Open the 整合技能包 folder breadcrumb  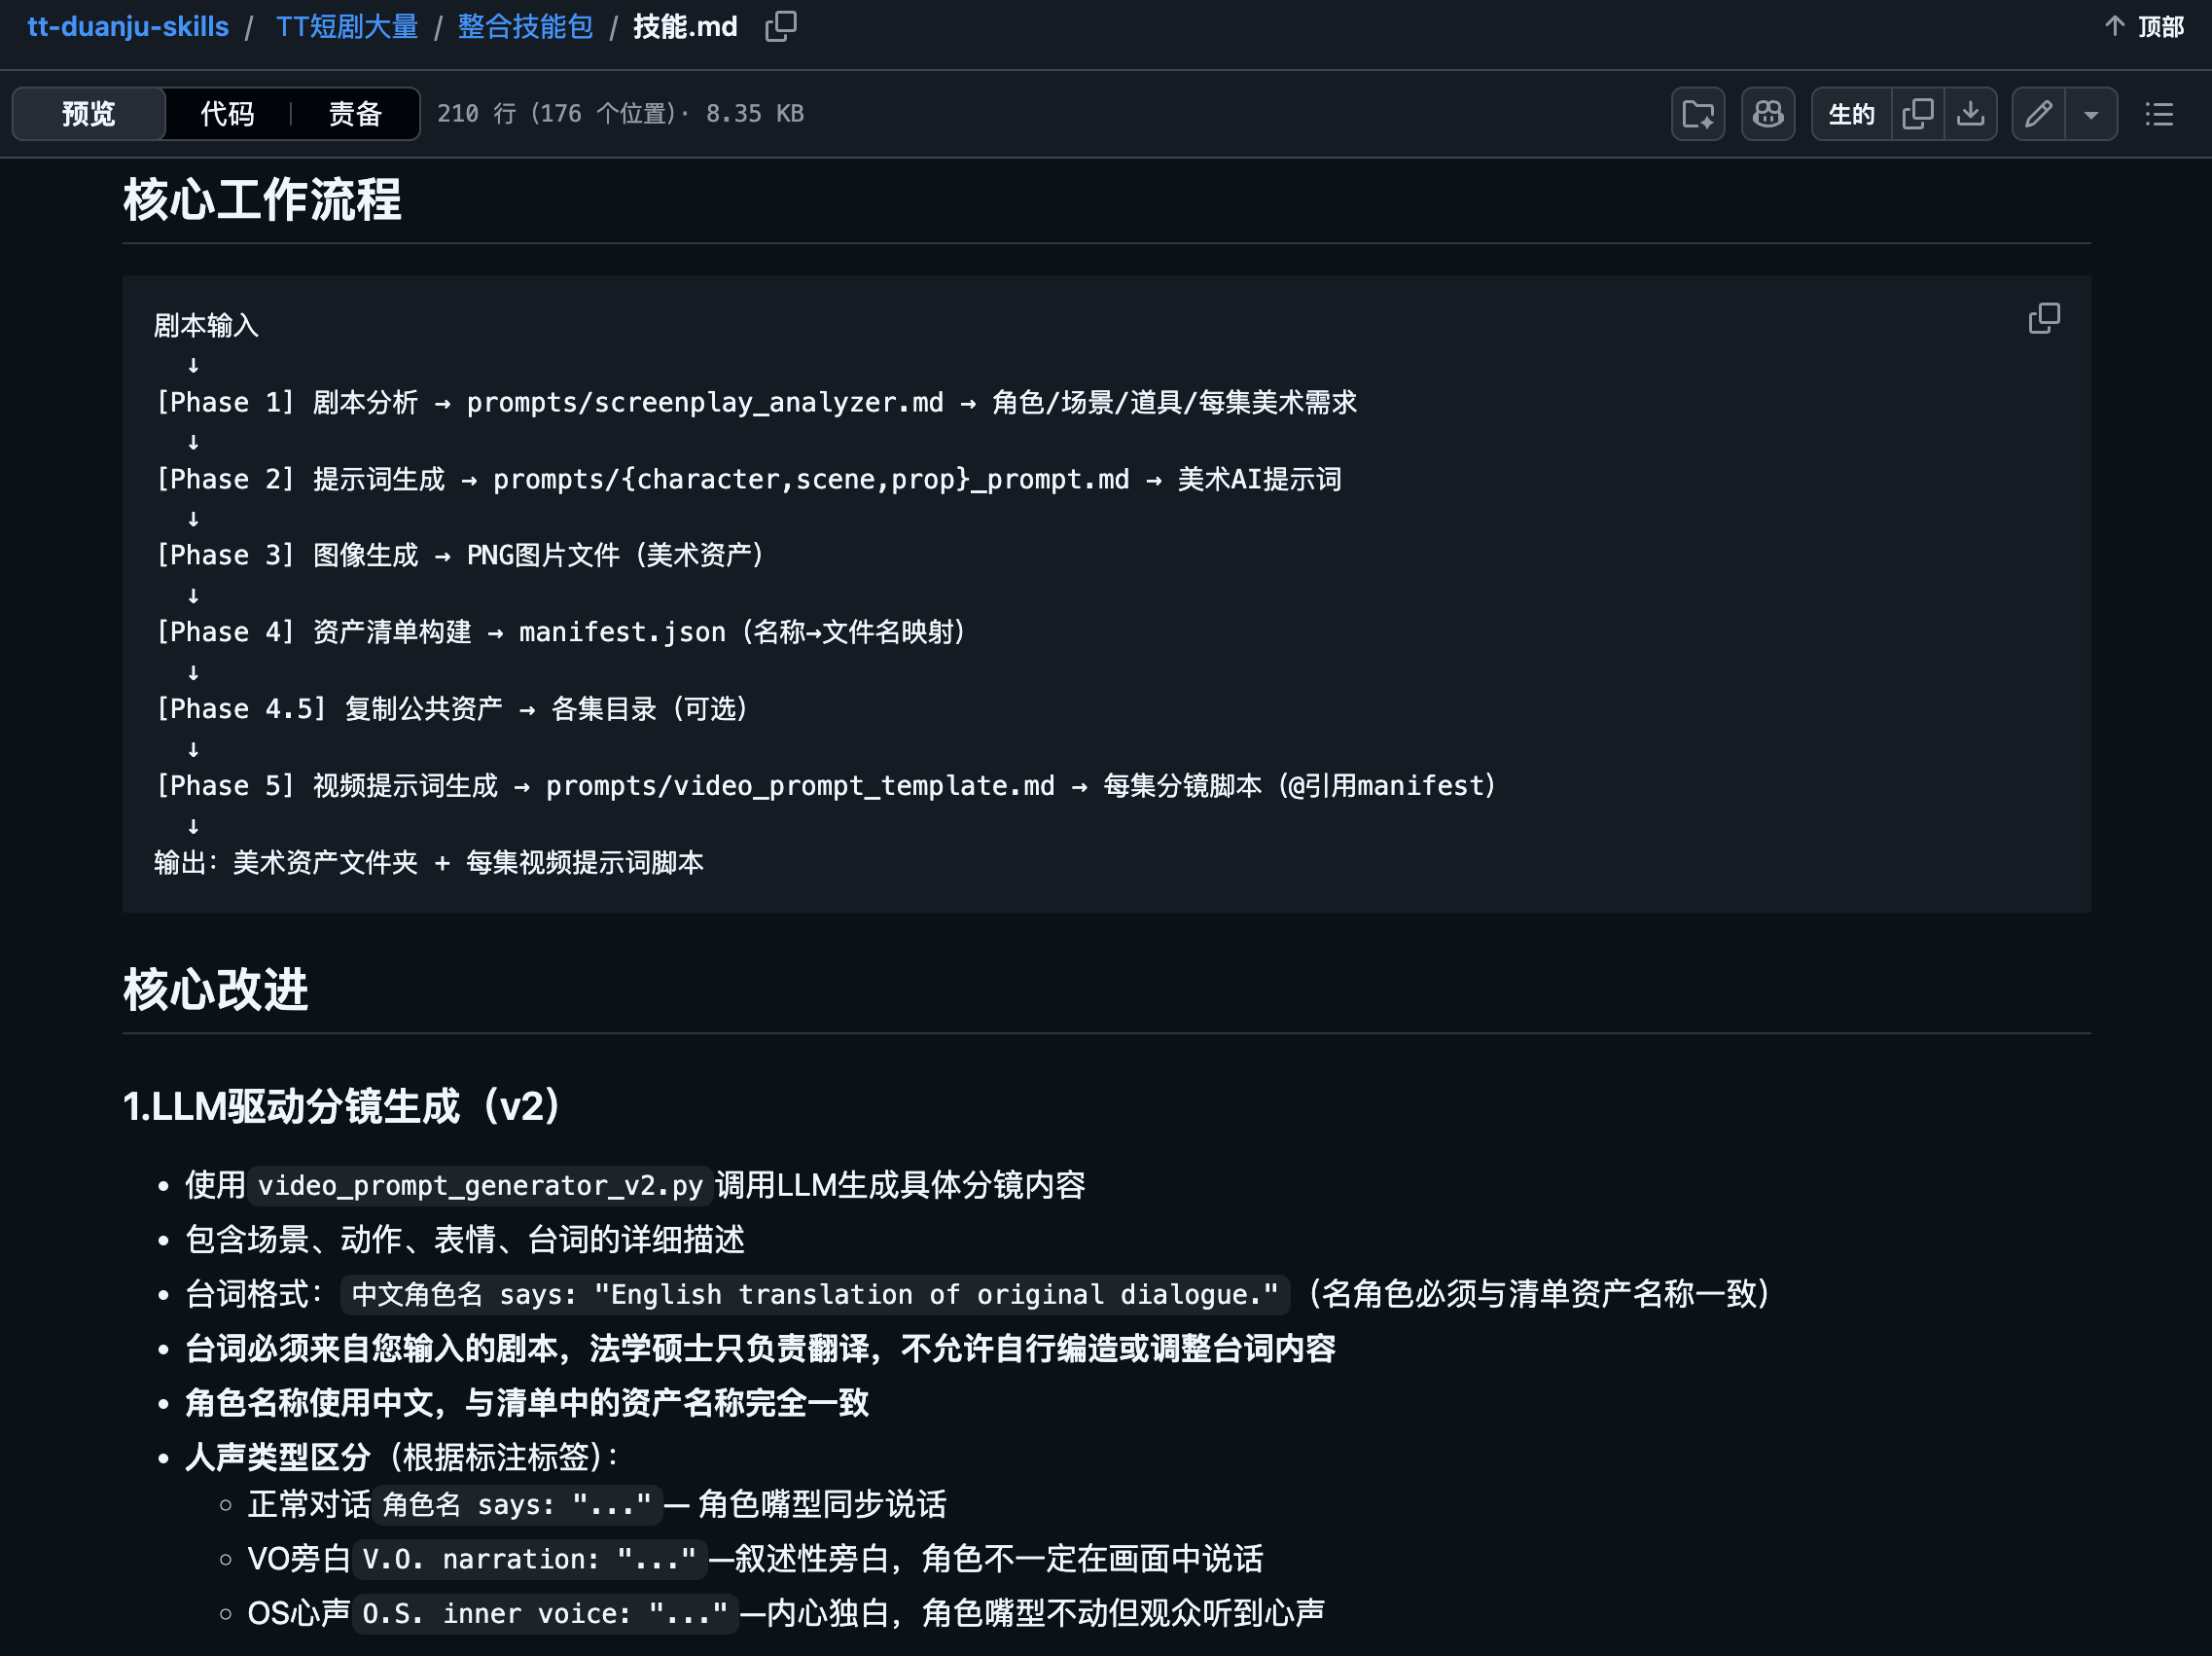tap(525, 27)
